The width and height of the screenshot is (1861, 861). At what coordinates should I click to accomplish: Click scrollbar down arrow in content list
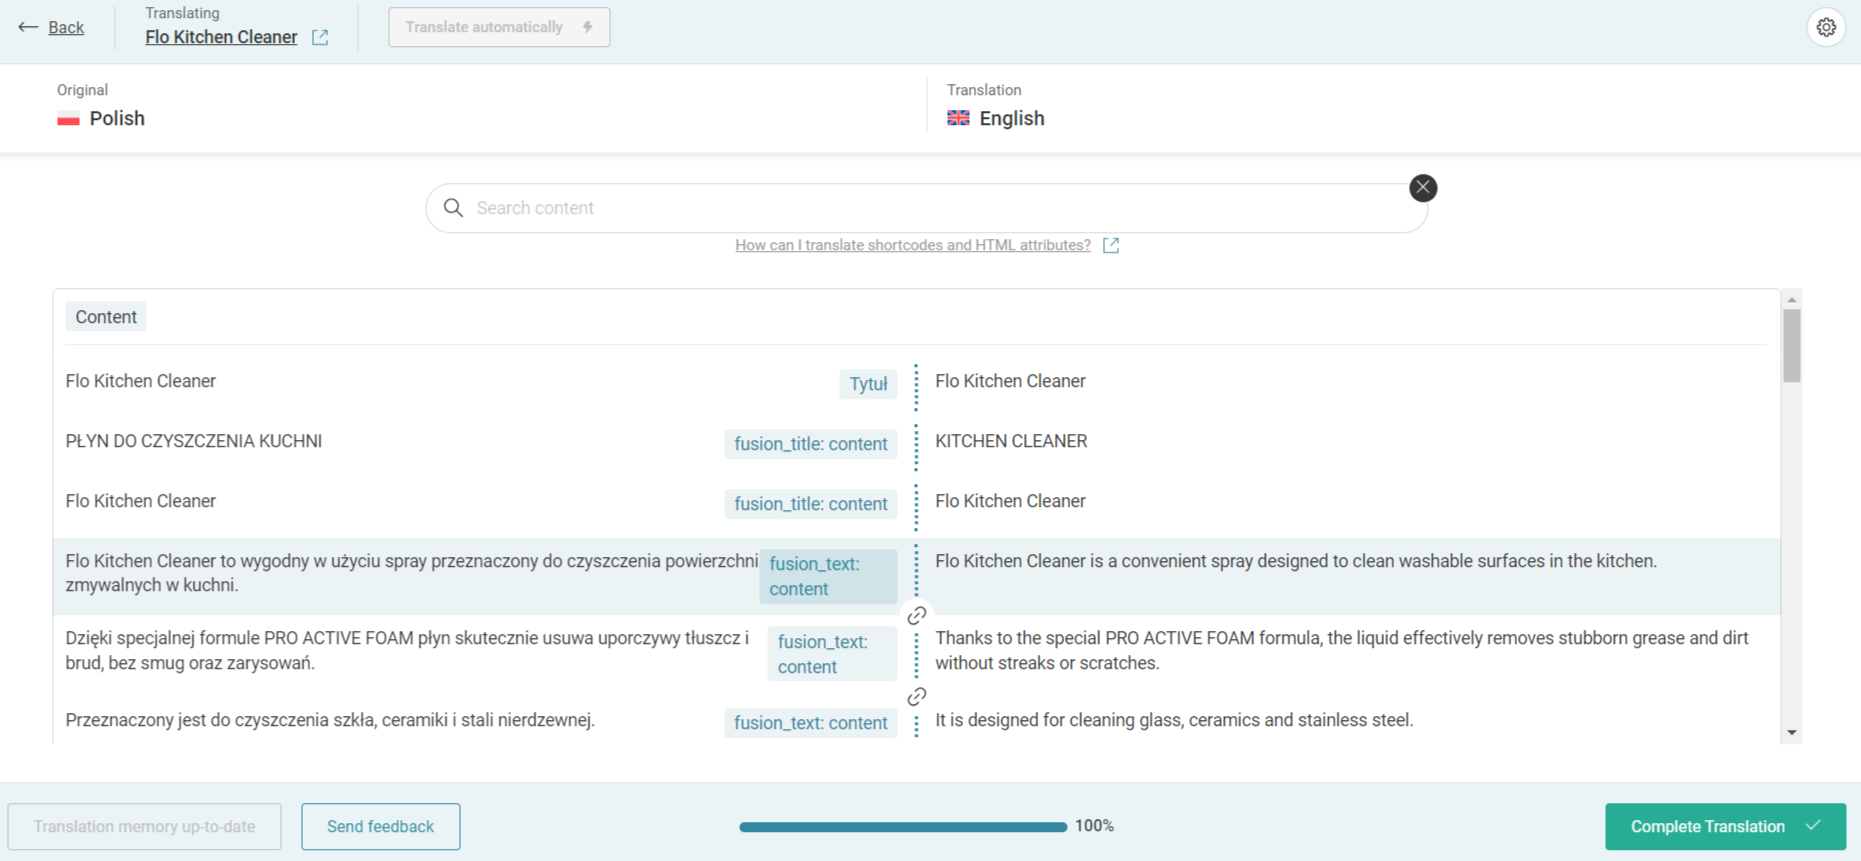click(1791, 733)
